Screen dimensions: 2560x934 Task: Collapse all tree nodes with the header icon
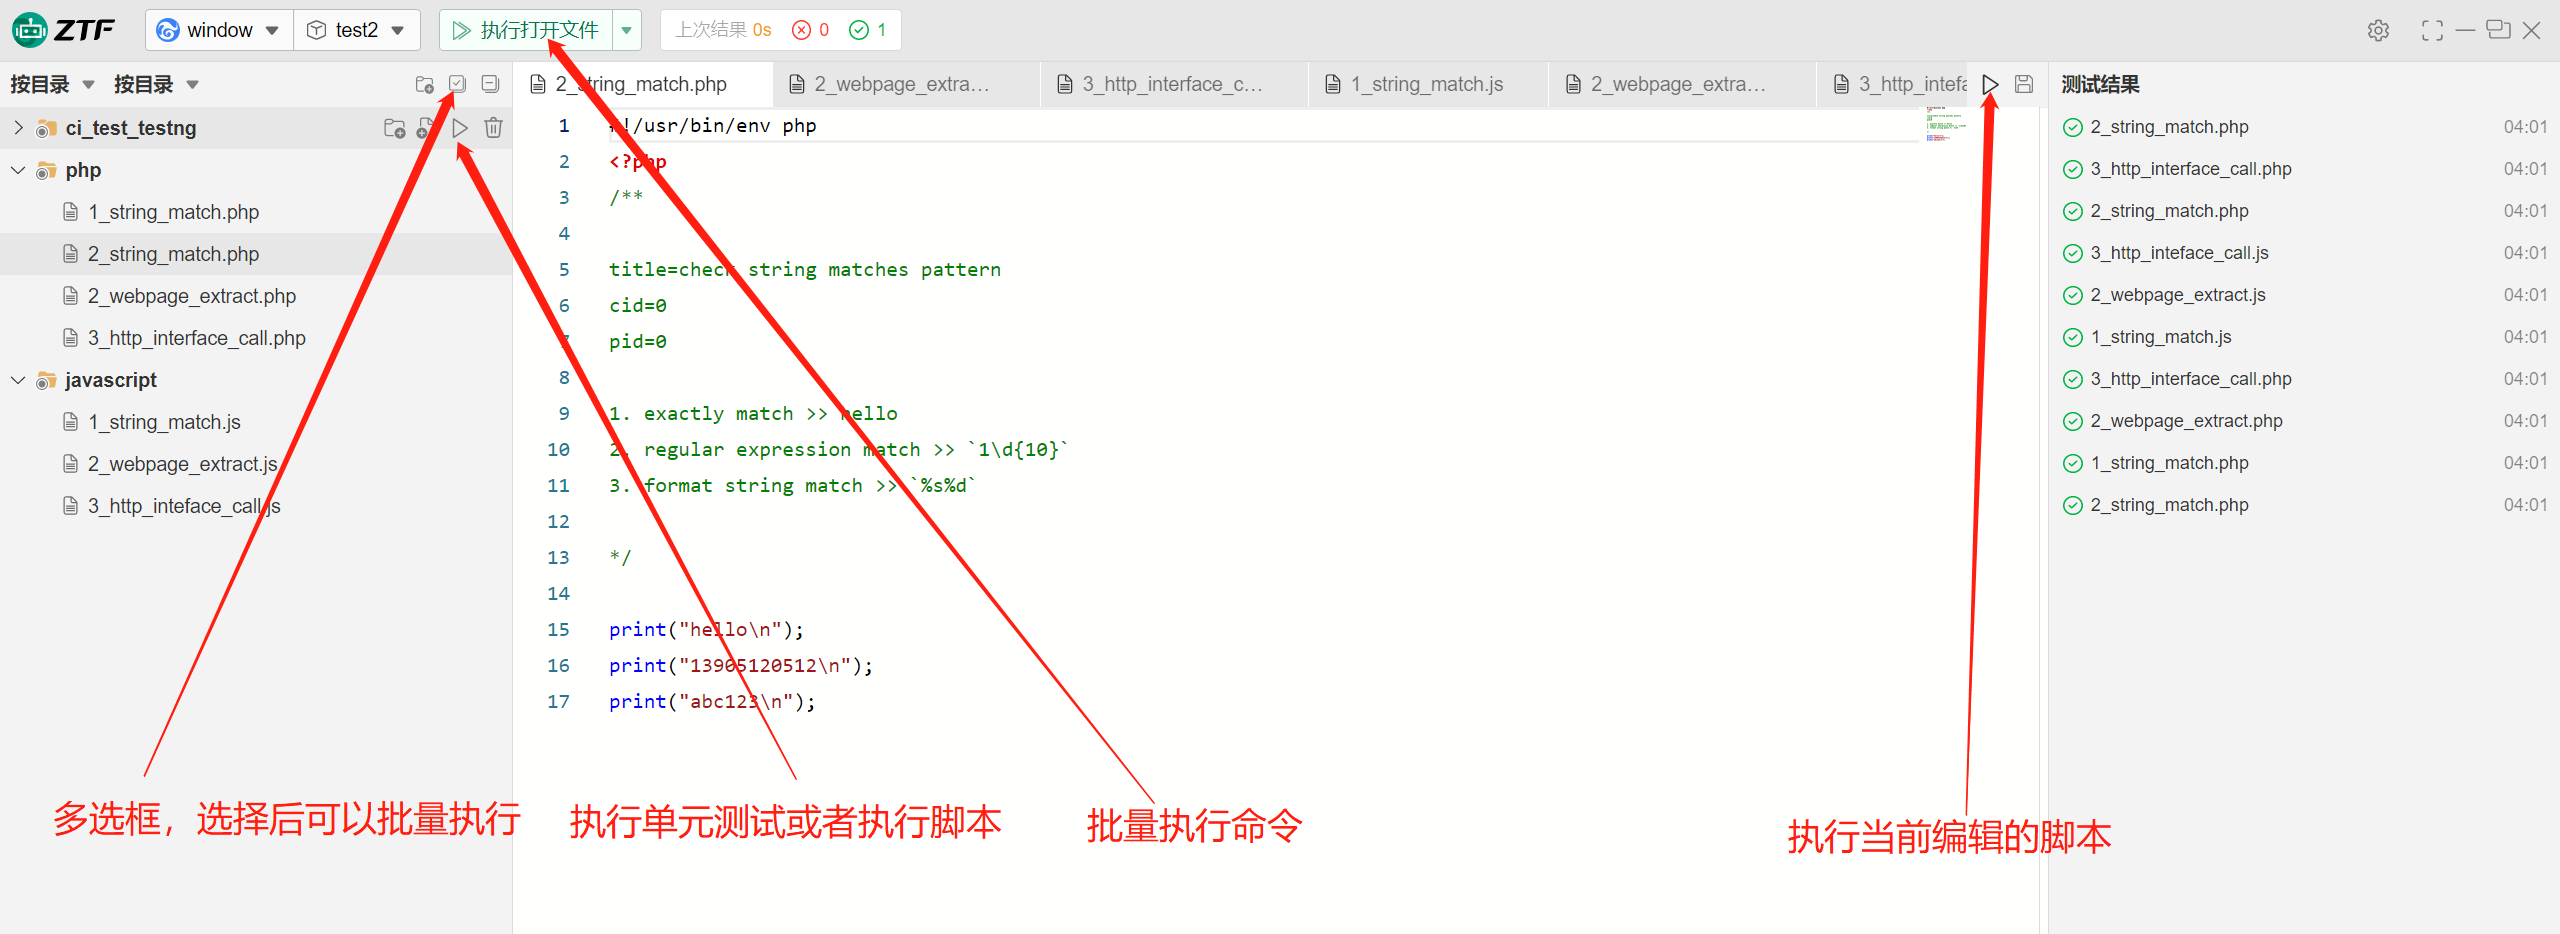pos(490,84)
